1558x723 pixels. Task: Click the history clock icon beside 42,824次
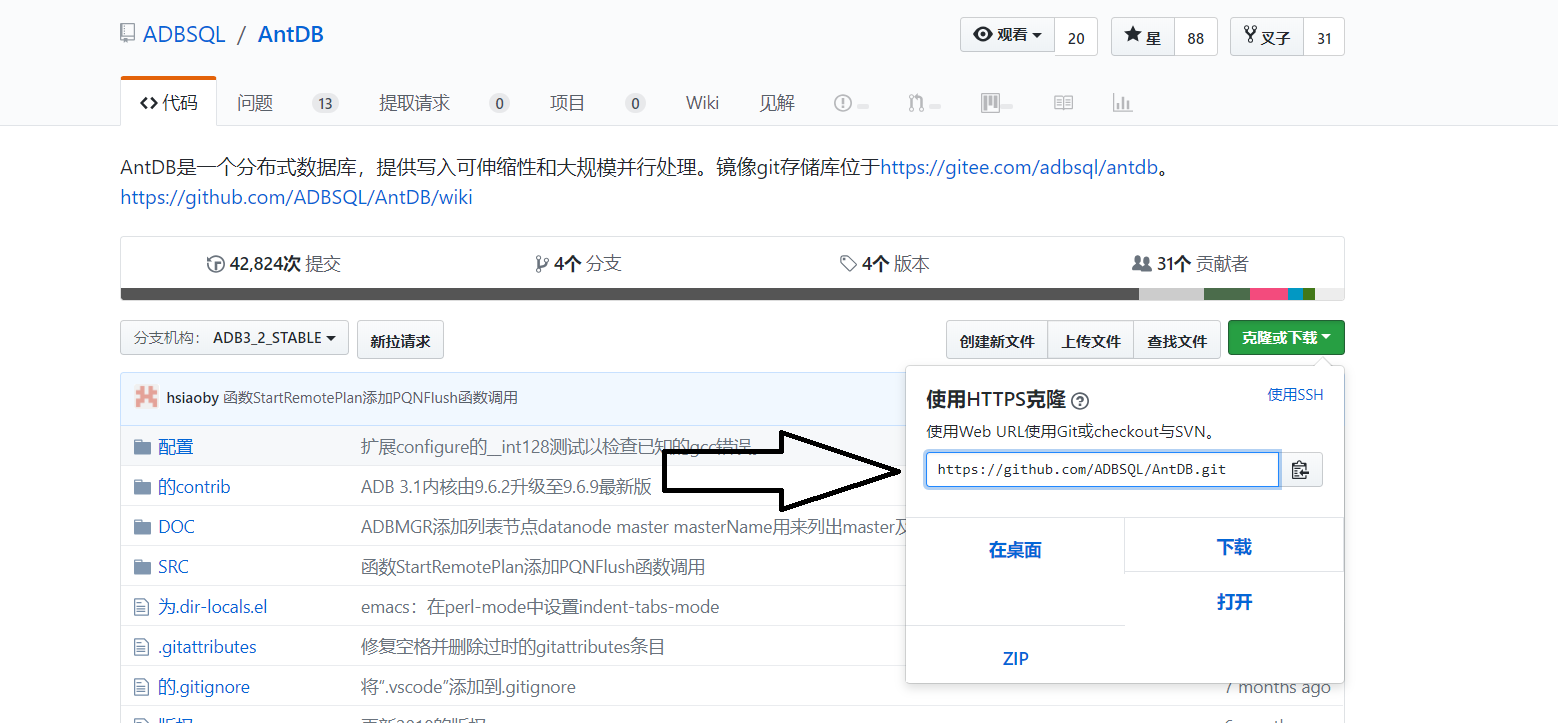click(x=215, y=264)
